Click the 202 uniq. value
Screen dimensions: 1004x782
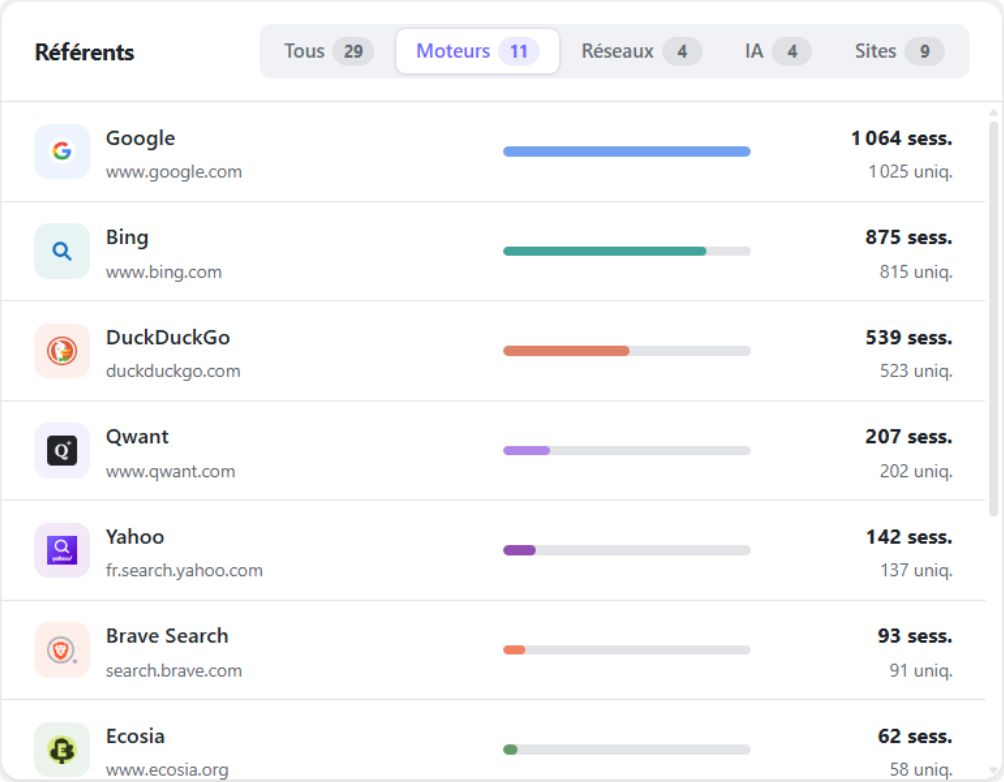[916, 471]
